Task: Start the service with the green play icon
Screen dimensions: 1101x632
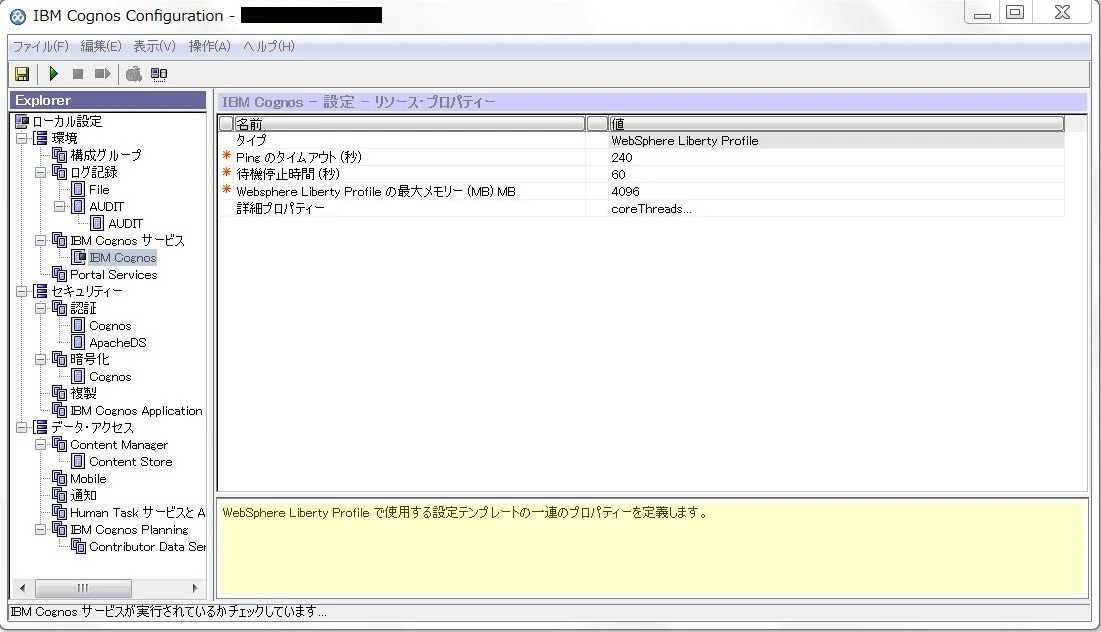Action: click(53, 74)
